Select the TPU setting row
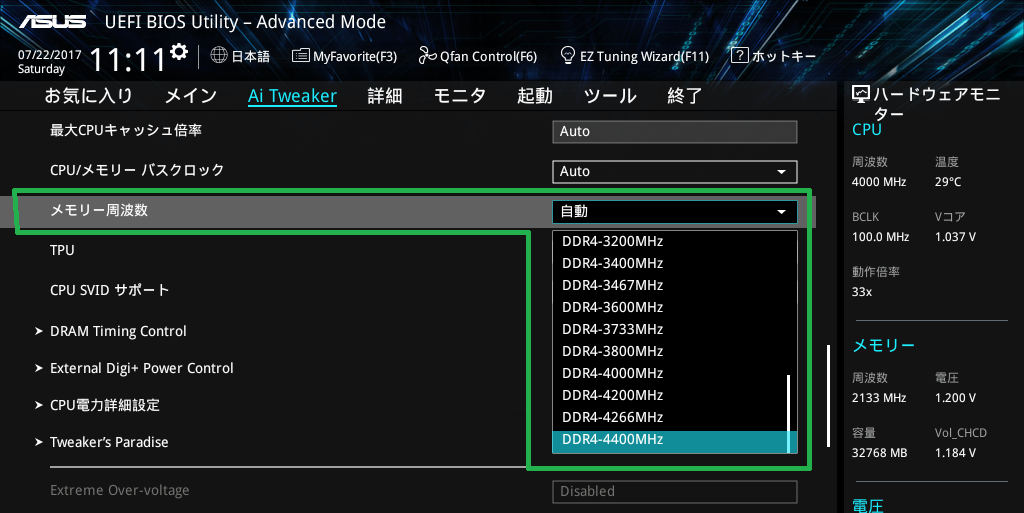Screen dimensions: 1024x513 62,251
